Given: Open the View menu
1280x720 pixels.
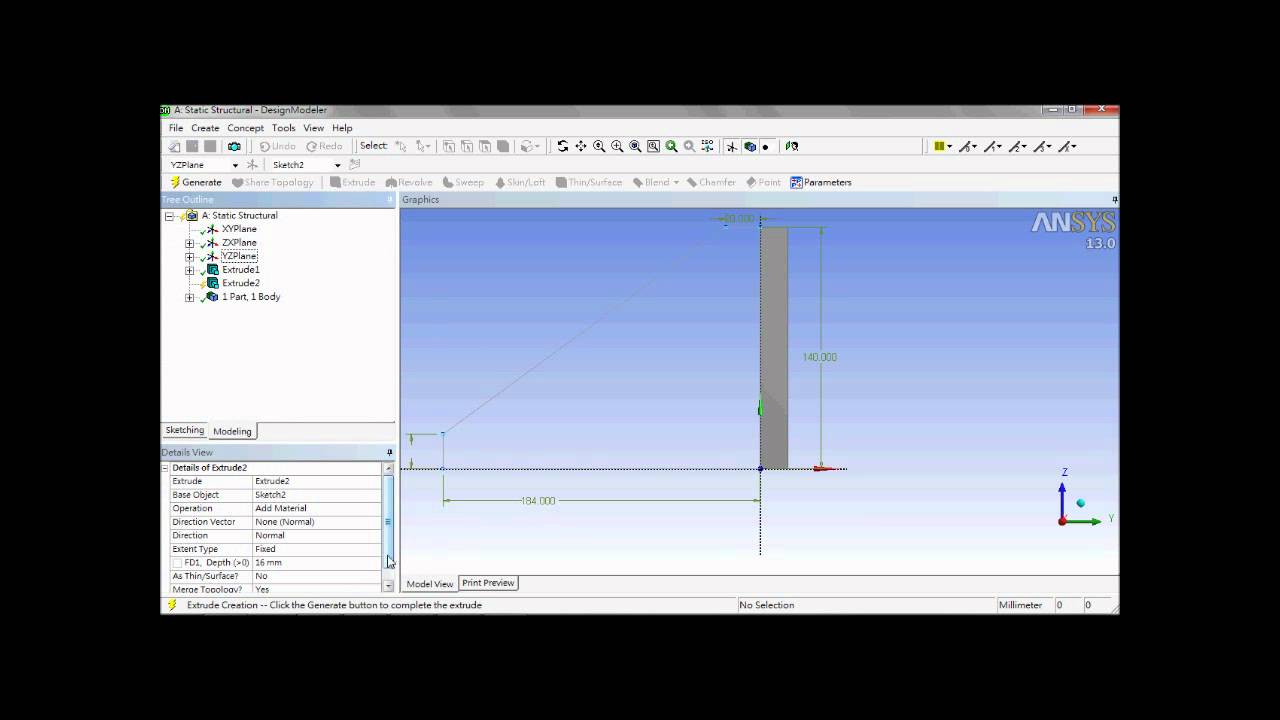Looking at the screenshot, I should (313, 128).
